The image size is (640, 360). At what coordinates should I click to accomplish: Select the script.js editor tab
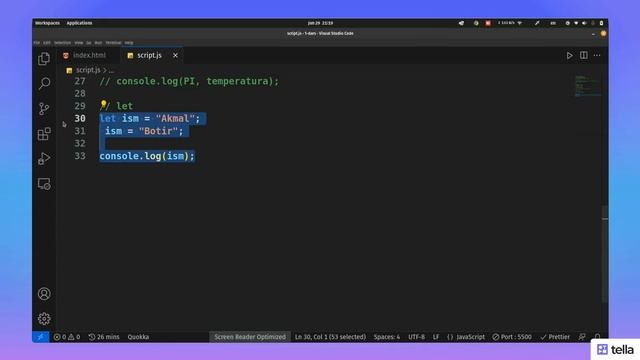pyautogui.click(x=149, y=55)
